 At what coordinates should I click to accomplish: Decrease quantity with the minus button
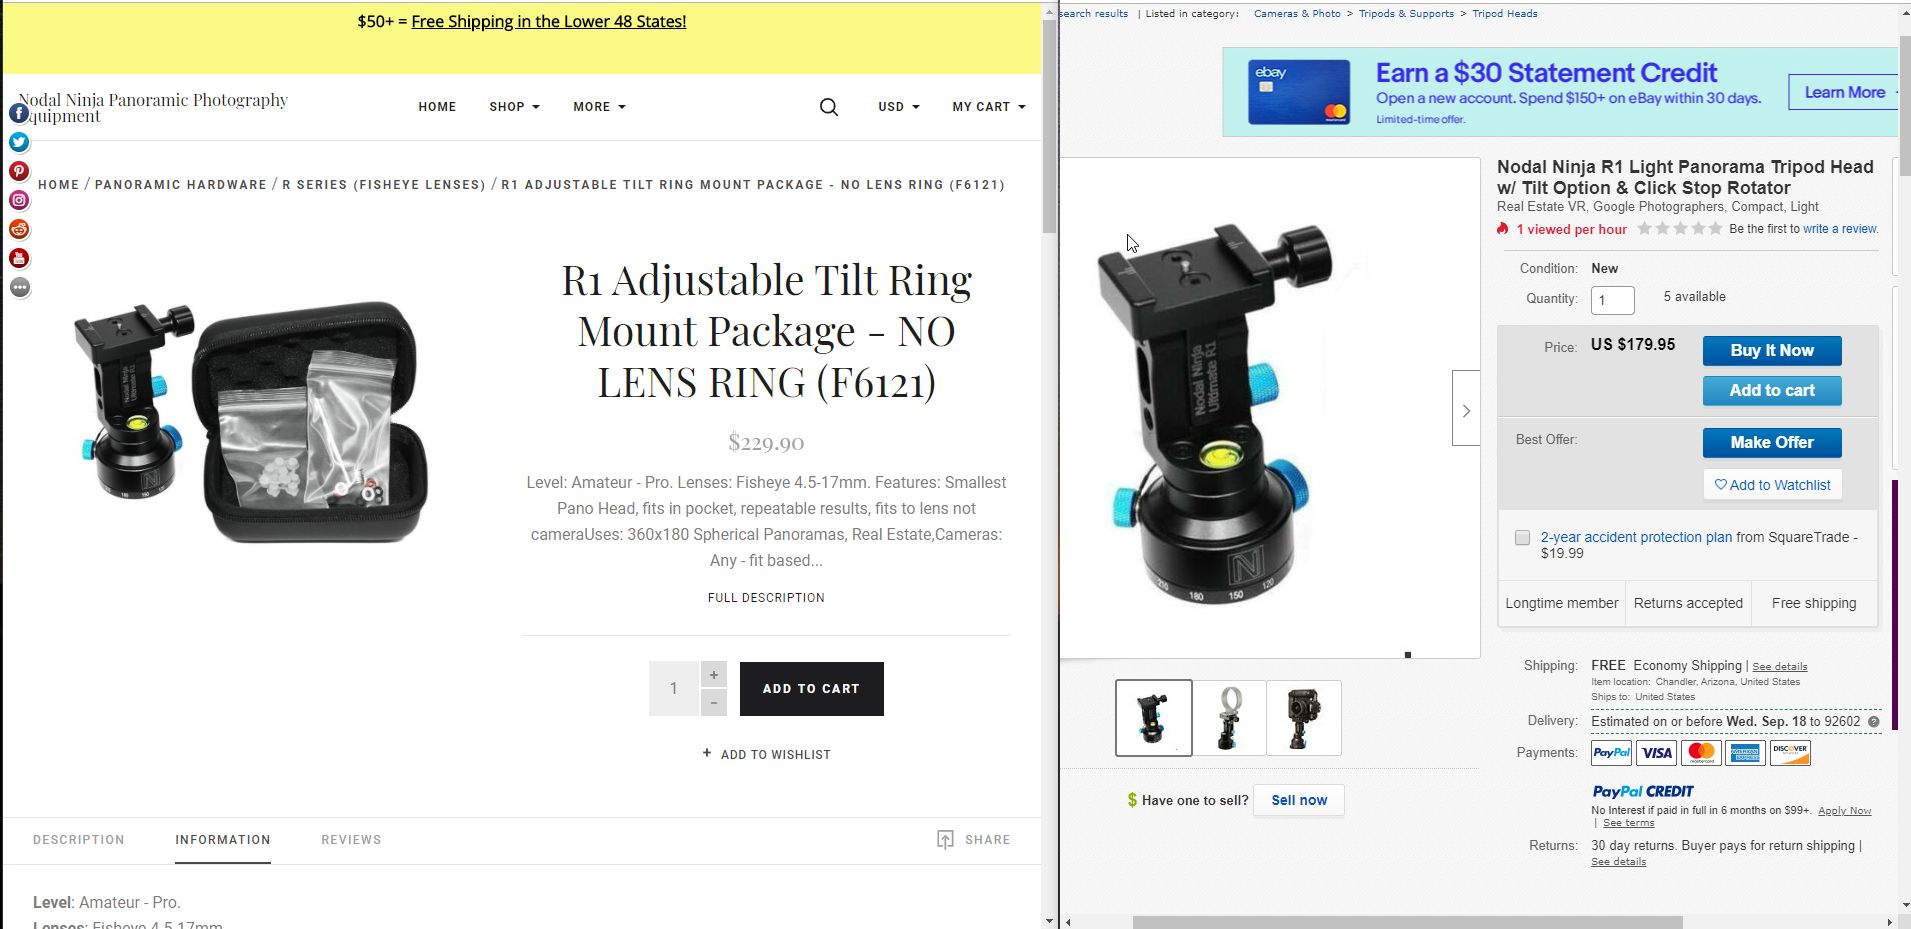click(x=713, y=703)
